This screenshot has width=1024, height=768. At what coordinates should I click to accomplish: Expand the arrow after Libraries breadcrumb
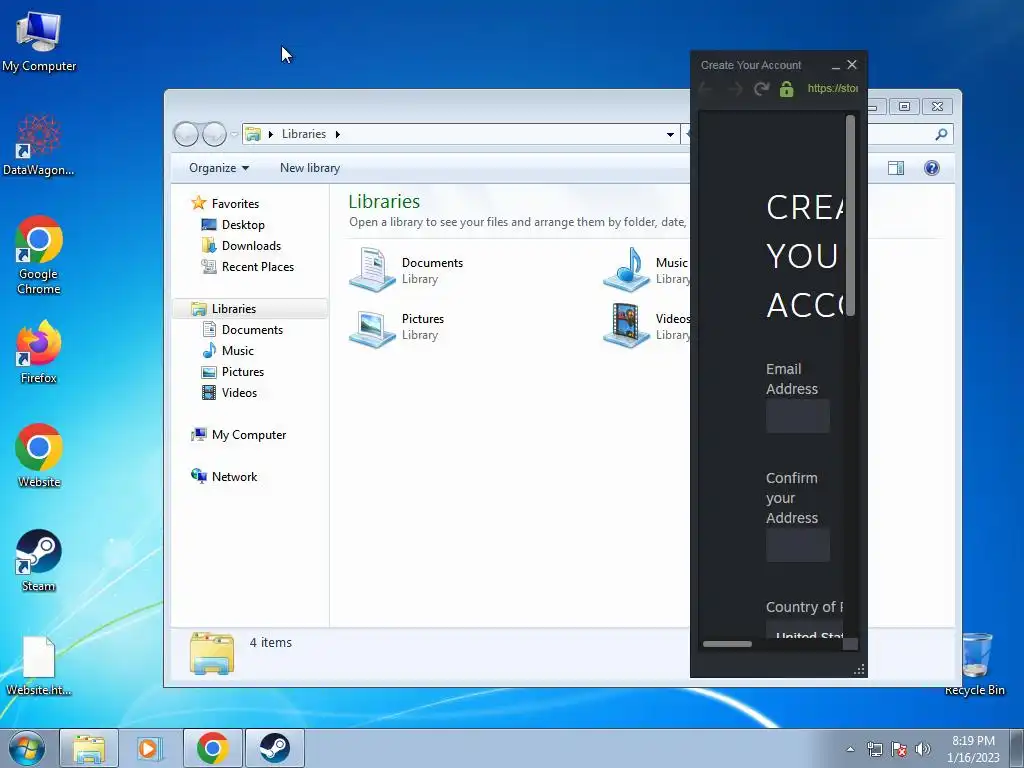pyautogui.click(x=338, y=135)
